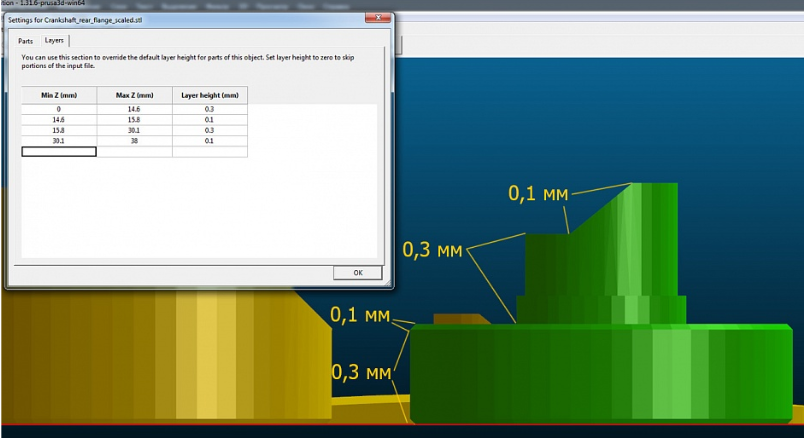Select the Min Z cell showing 14.6
Image resolution: width=804 pixels, height=438 pixels.
pyautogui.click(x=59, y=120)
